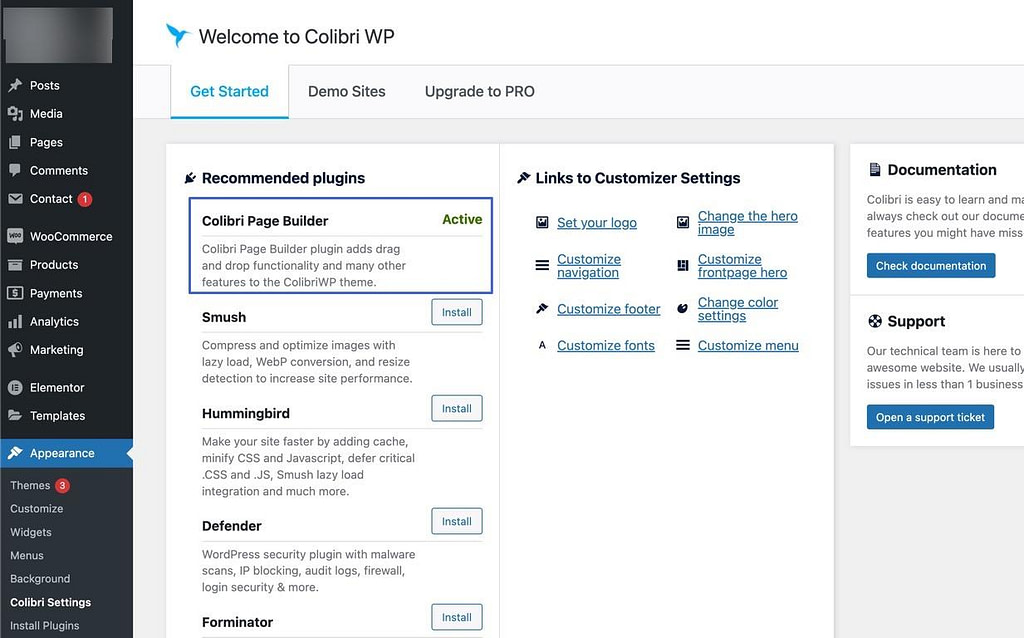Open the Upgrade to PRO tab
The width and height of the screenshot is (1024, 638).
479,91
